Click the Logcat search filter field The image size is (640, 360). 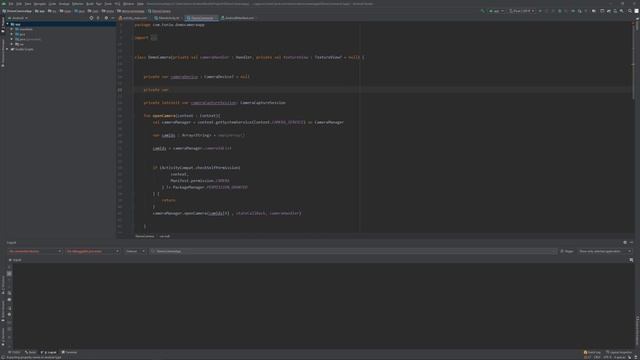pos(353,251)
